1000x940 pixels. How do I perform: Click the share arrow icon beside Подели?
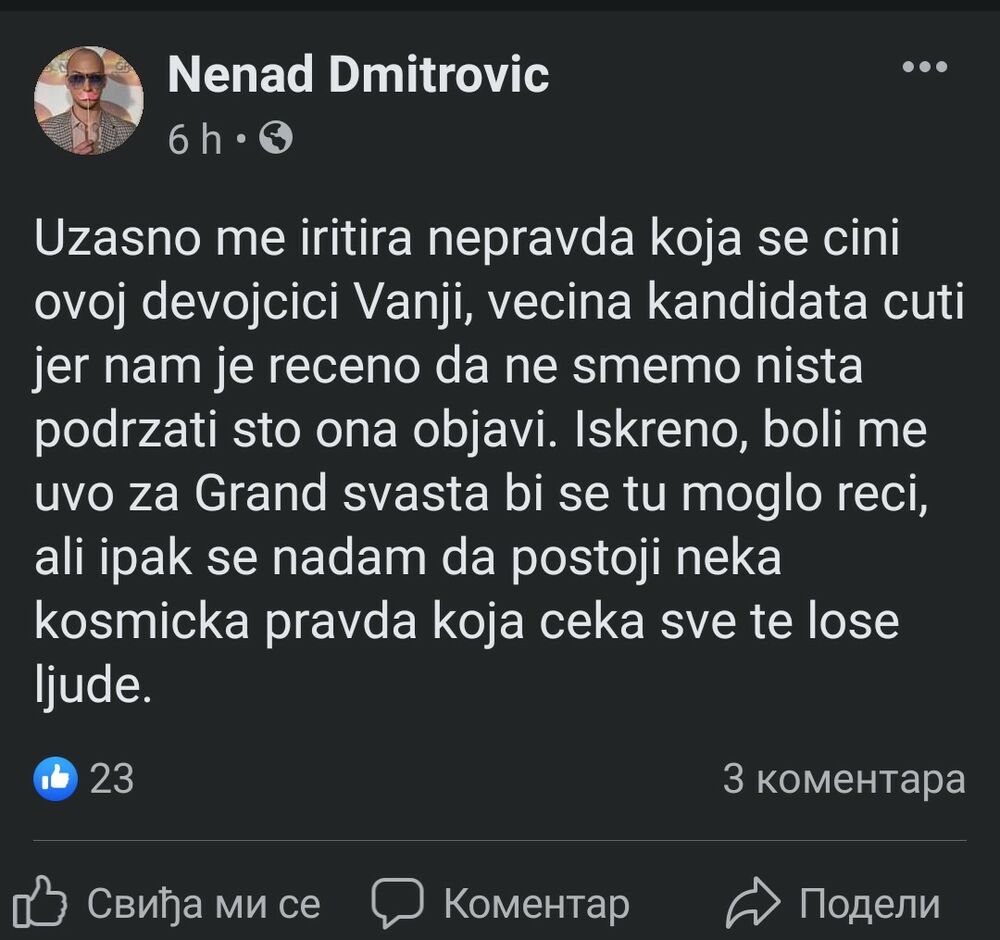pos(756,903)
